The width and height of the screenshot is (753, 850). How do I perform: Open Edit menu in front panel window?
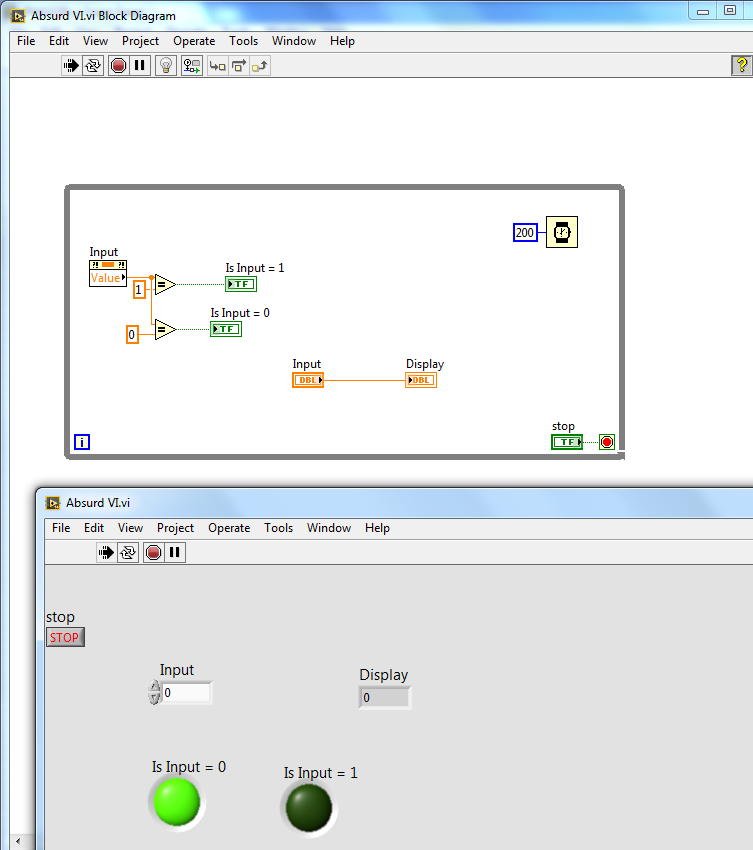coord(94,528)
